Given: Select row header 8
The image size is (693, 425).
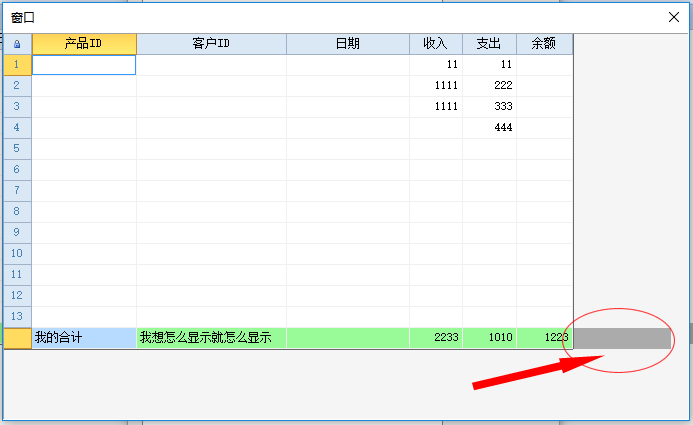Looking at the screenshot, I should click(17, 212).
